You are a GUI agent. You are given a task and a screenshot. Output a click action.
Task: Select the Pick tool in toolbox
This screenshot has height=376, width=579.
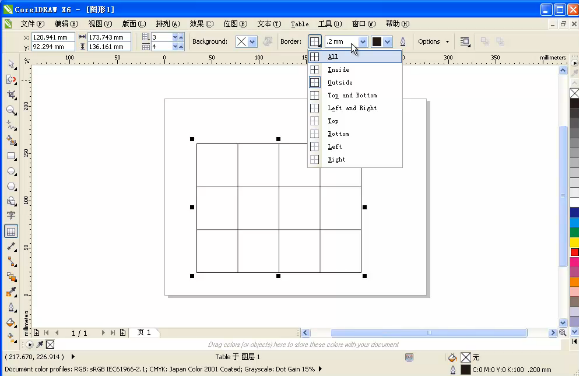pos(11,65)
